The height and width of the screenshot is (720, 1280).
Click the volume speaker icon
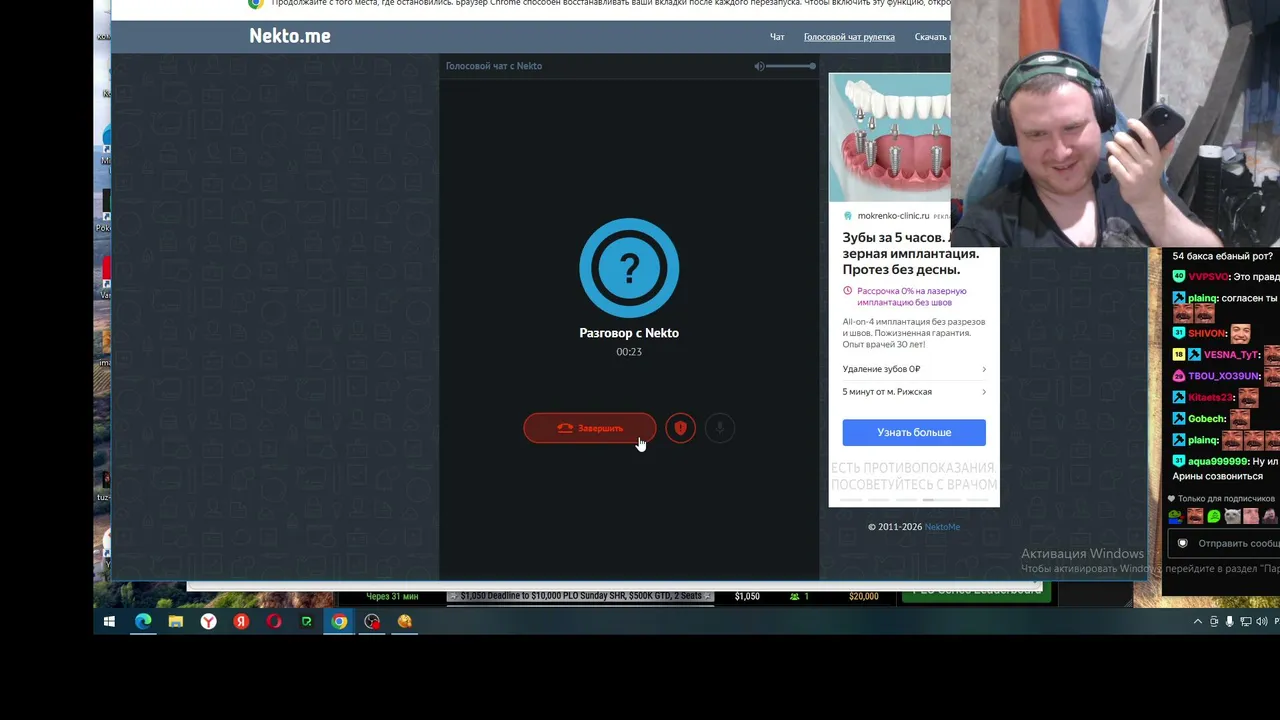click(760, 66)
